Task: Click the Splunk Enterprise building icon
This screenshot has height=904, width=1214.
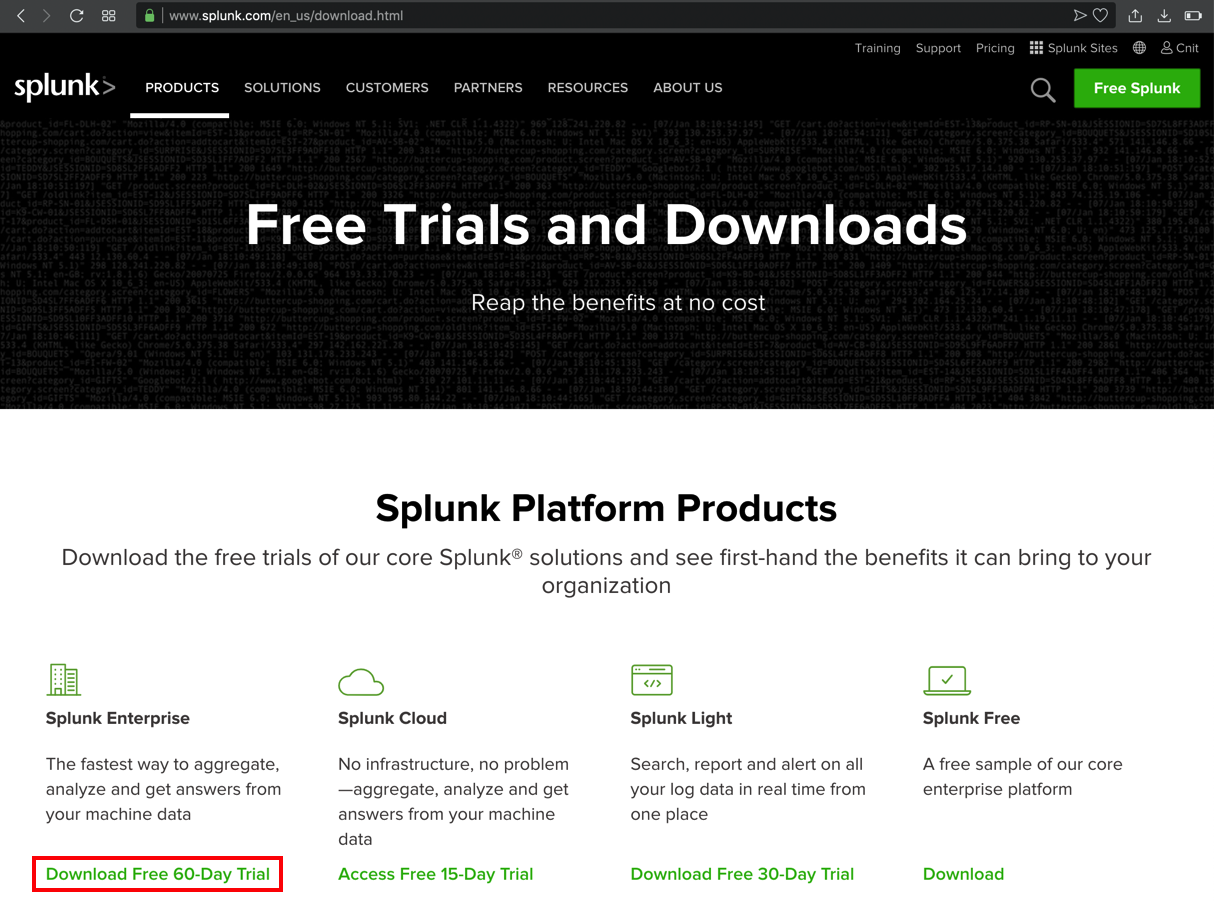Action: pos(64,680)
